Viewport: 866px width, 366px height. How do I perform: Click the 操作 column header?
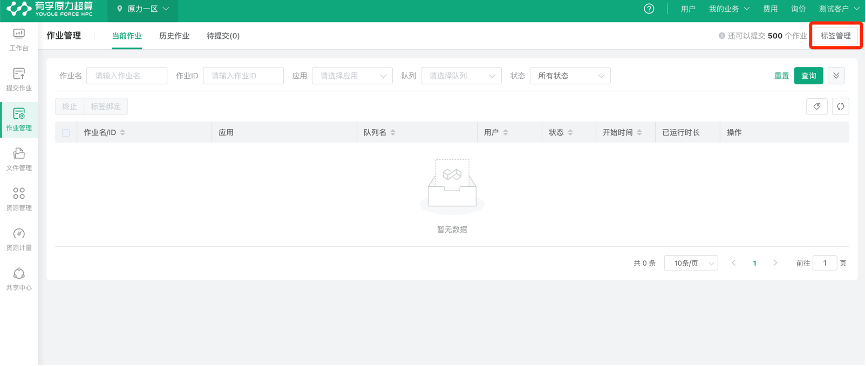pos(734,133)
